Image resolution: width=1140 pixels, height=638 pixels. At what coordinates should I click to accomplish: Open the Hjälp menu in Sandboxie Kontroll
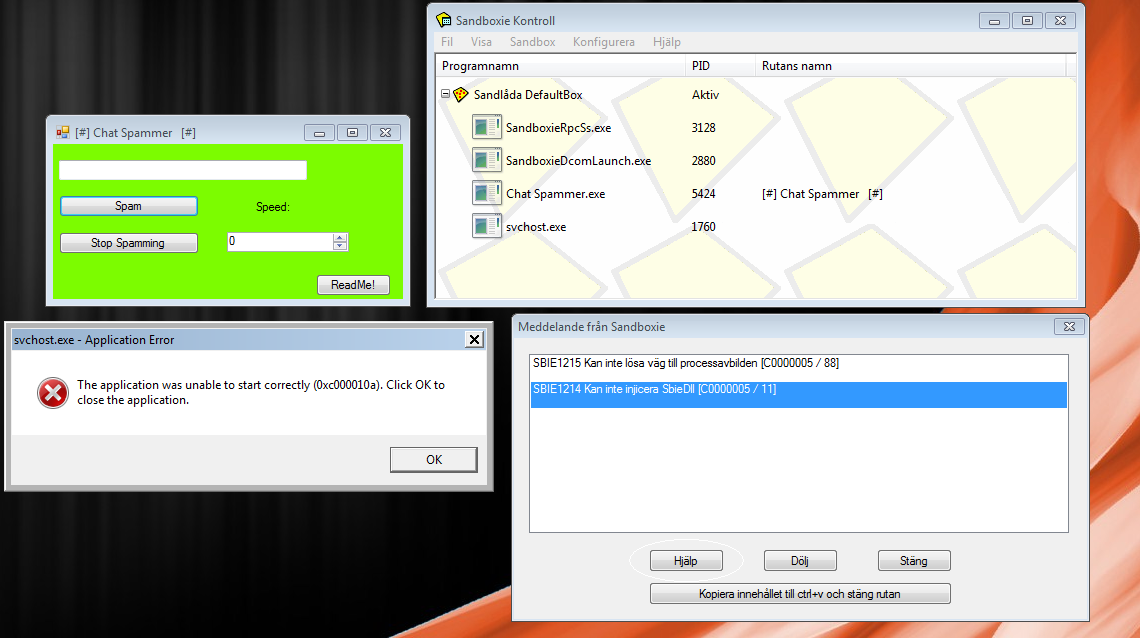pyautogui.click(x=667, y=42)
